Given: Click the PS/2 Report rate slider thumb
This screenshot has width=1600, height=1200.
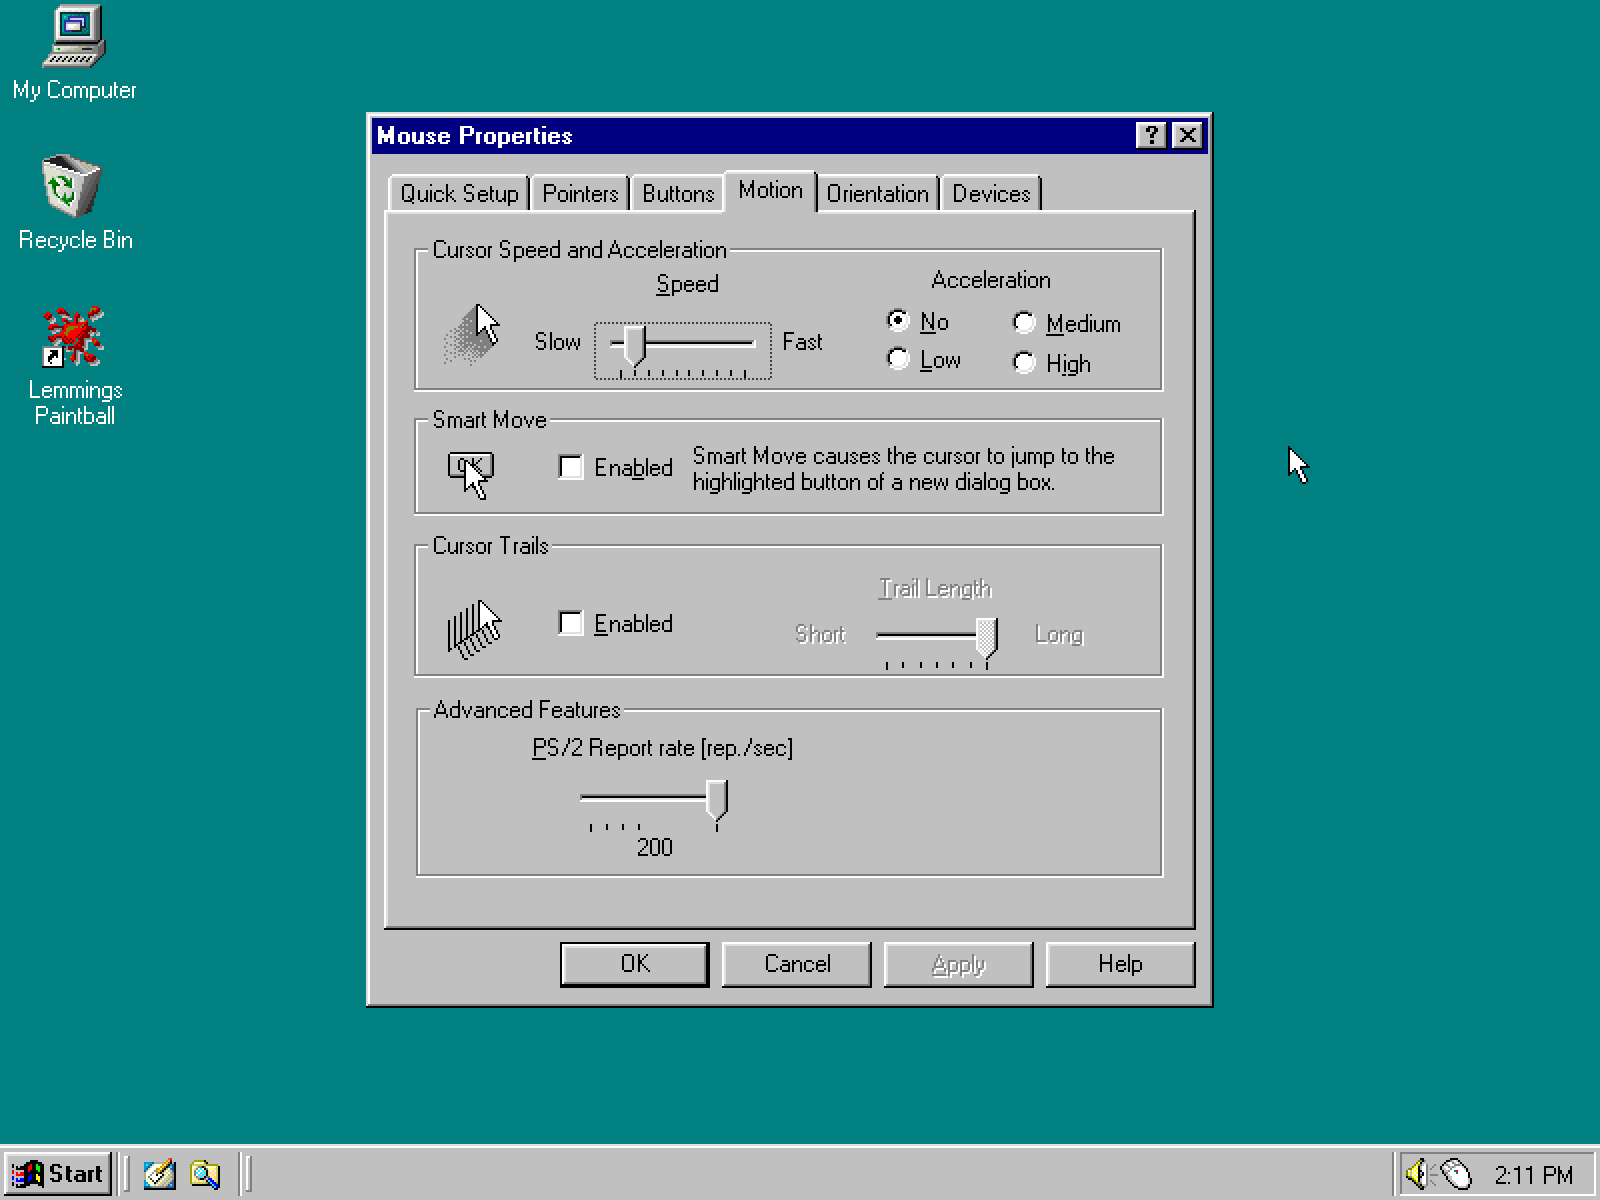Looking at the screenshot, I should tap(716, 802).
